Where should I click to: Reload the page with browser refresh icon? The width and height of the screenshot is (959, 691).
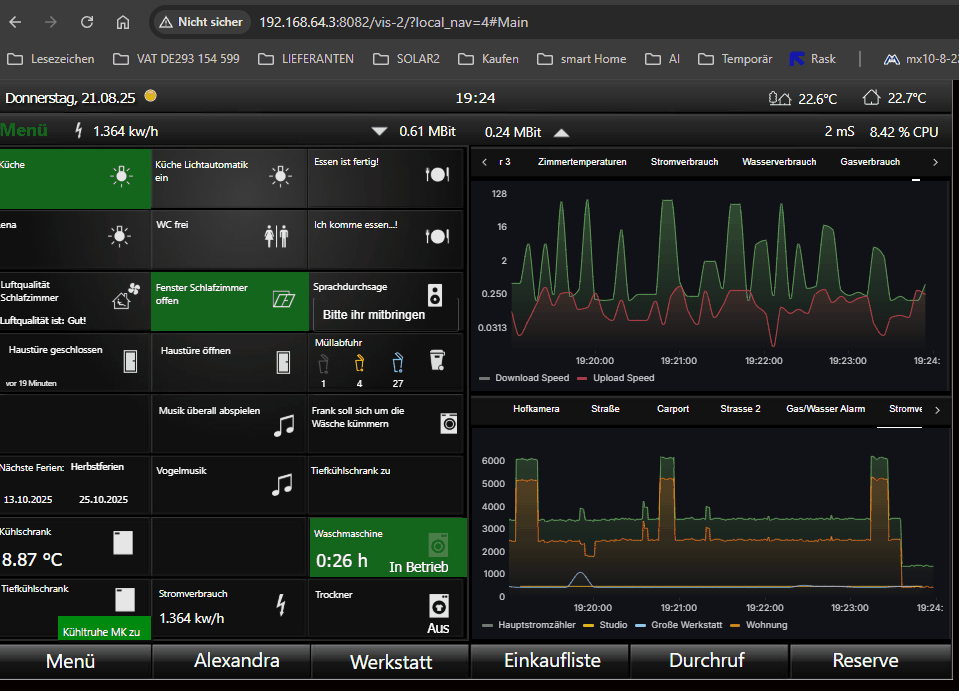tap(87, 22)
